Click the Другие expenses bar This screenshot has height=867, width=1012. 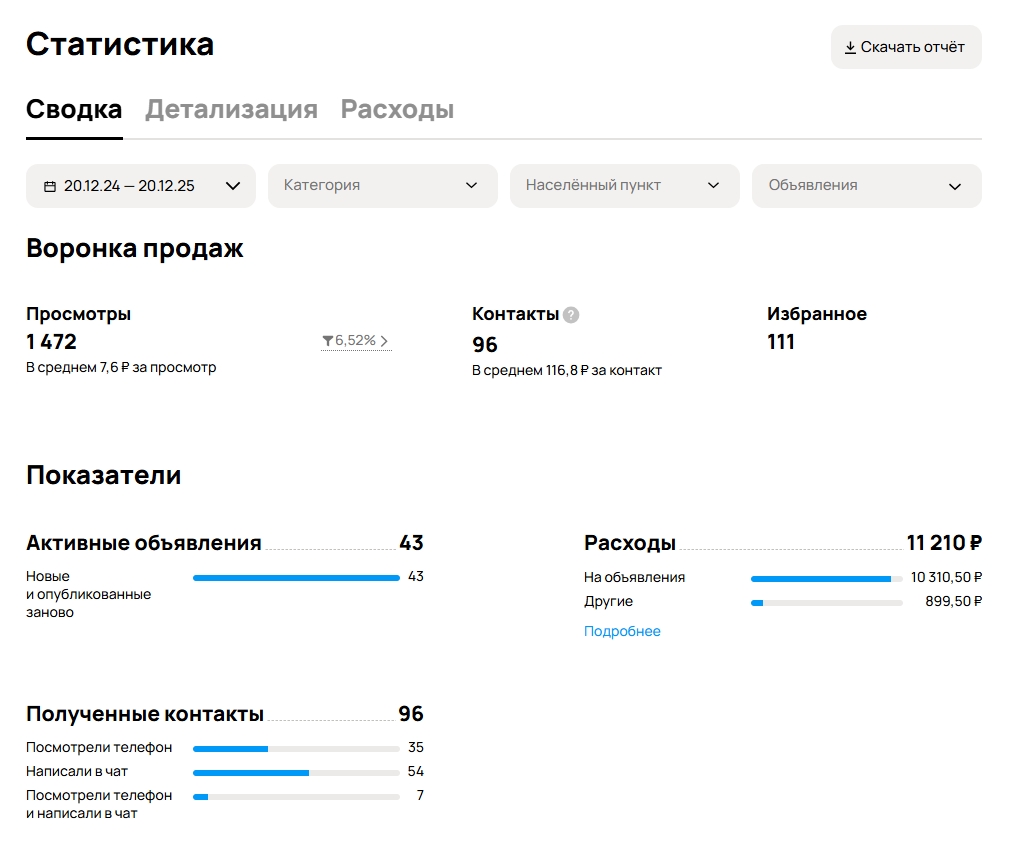coord(826,602)
